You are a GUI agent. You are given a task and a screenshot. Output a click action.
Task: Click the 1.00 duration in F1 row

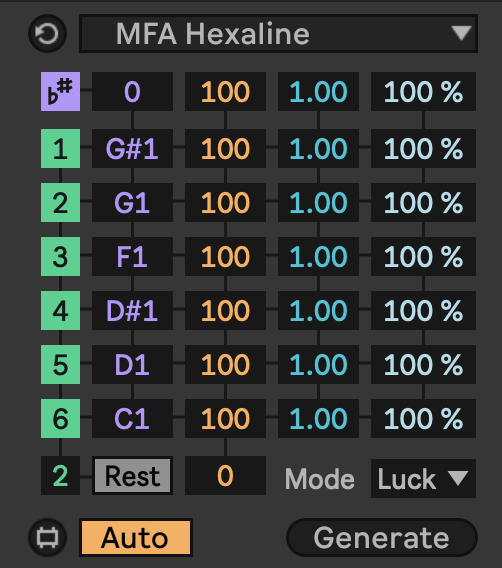(318, 256)
